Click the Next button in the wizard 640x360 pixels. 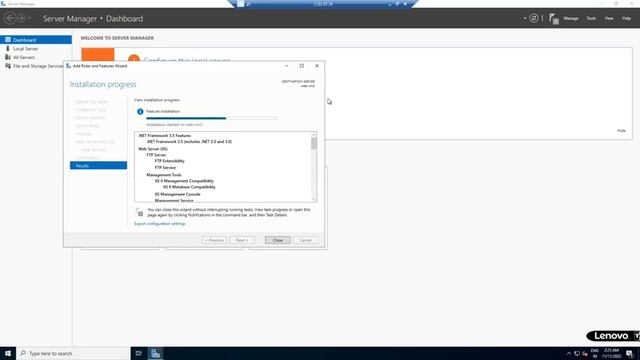pos(242,240)
